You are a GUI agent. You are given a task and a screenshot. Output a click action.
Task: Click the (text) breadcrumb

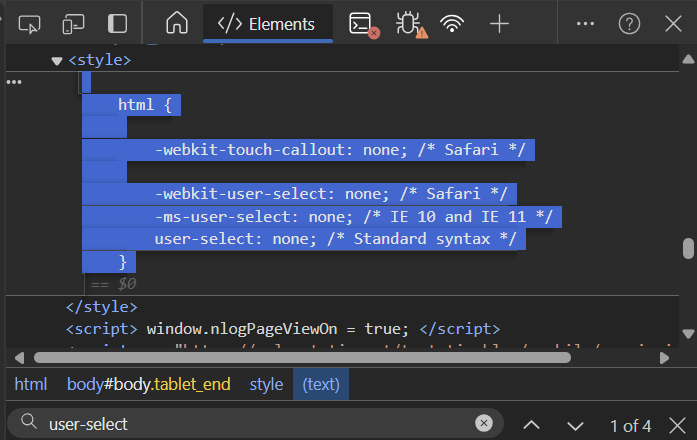(321, 384)
